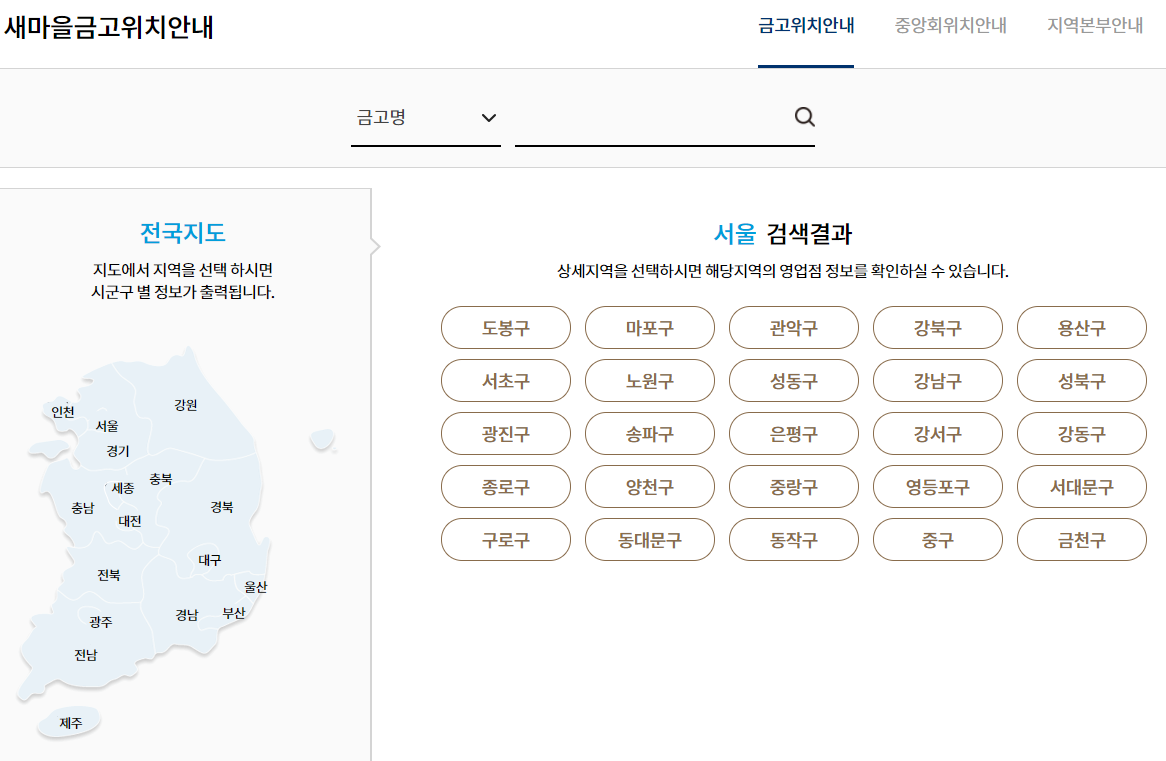1166x761 pixels.
Task: Select 제주 island on the map
Action: [x=71, y=723]
